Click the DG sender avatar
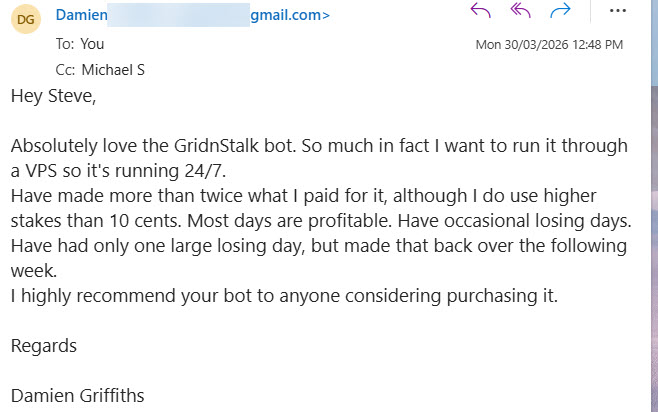Screen dimensions: 658x412 coord(26,18)
